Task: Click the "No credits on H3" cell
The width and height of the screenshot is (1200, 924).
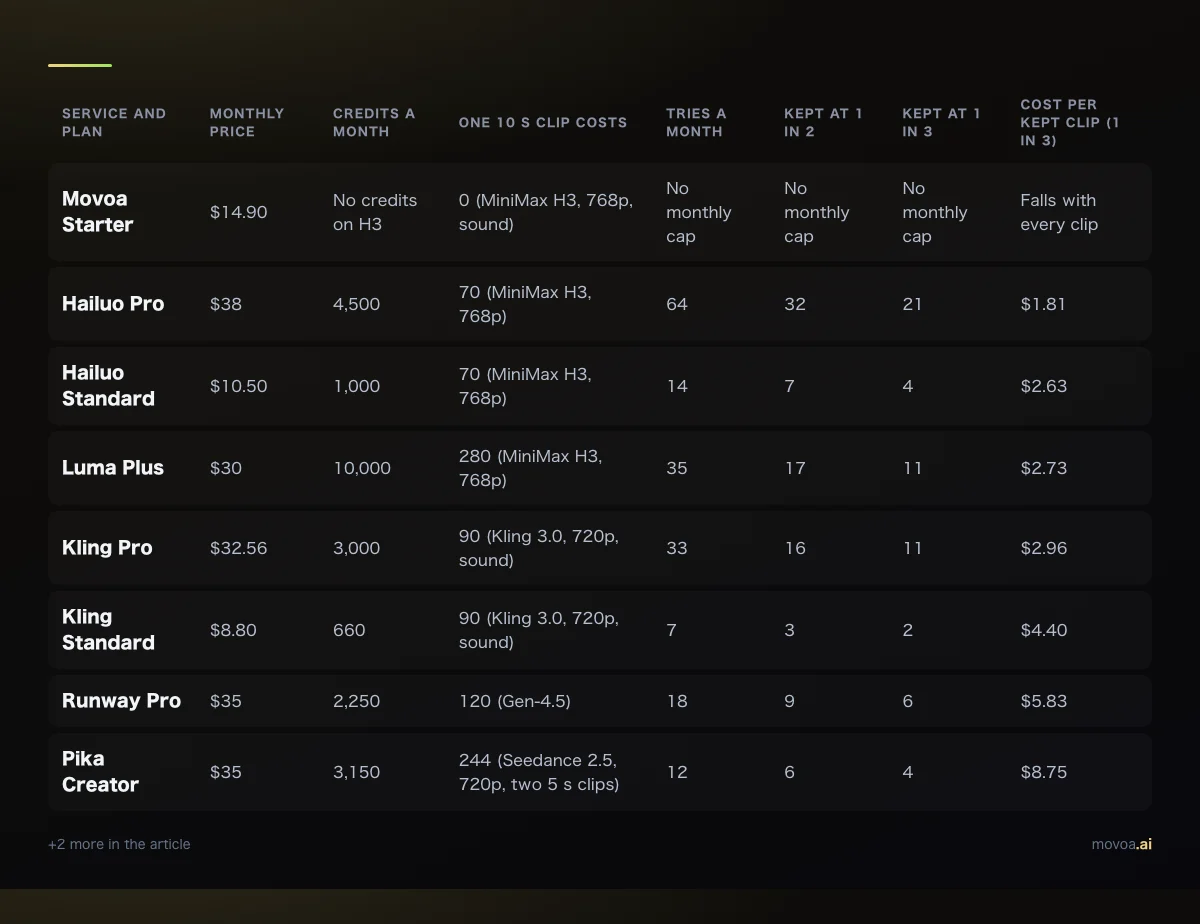Action: (375, 212)
